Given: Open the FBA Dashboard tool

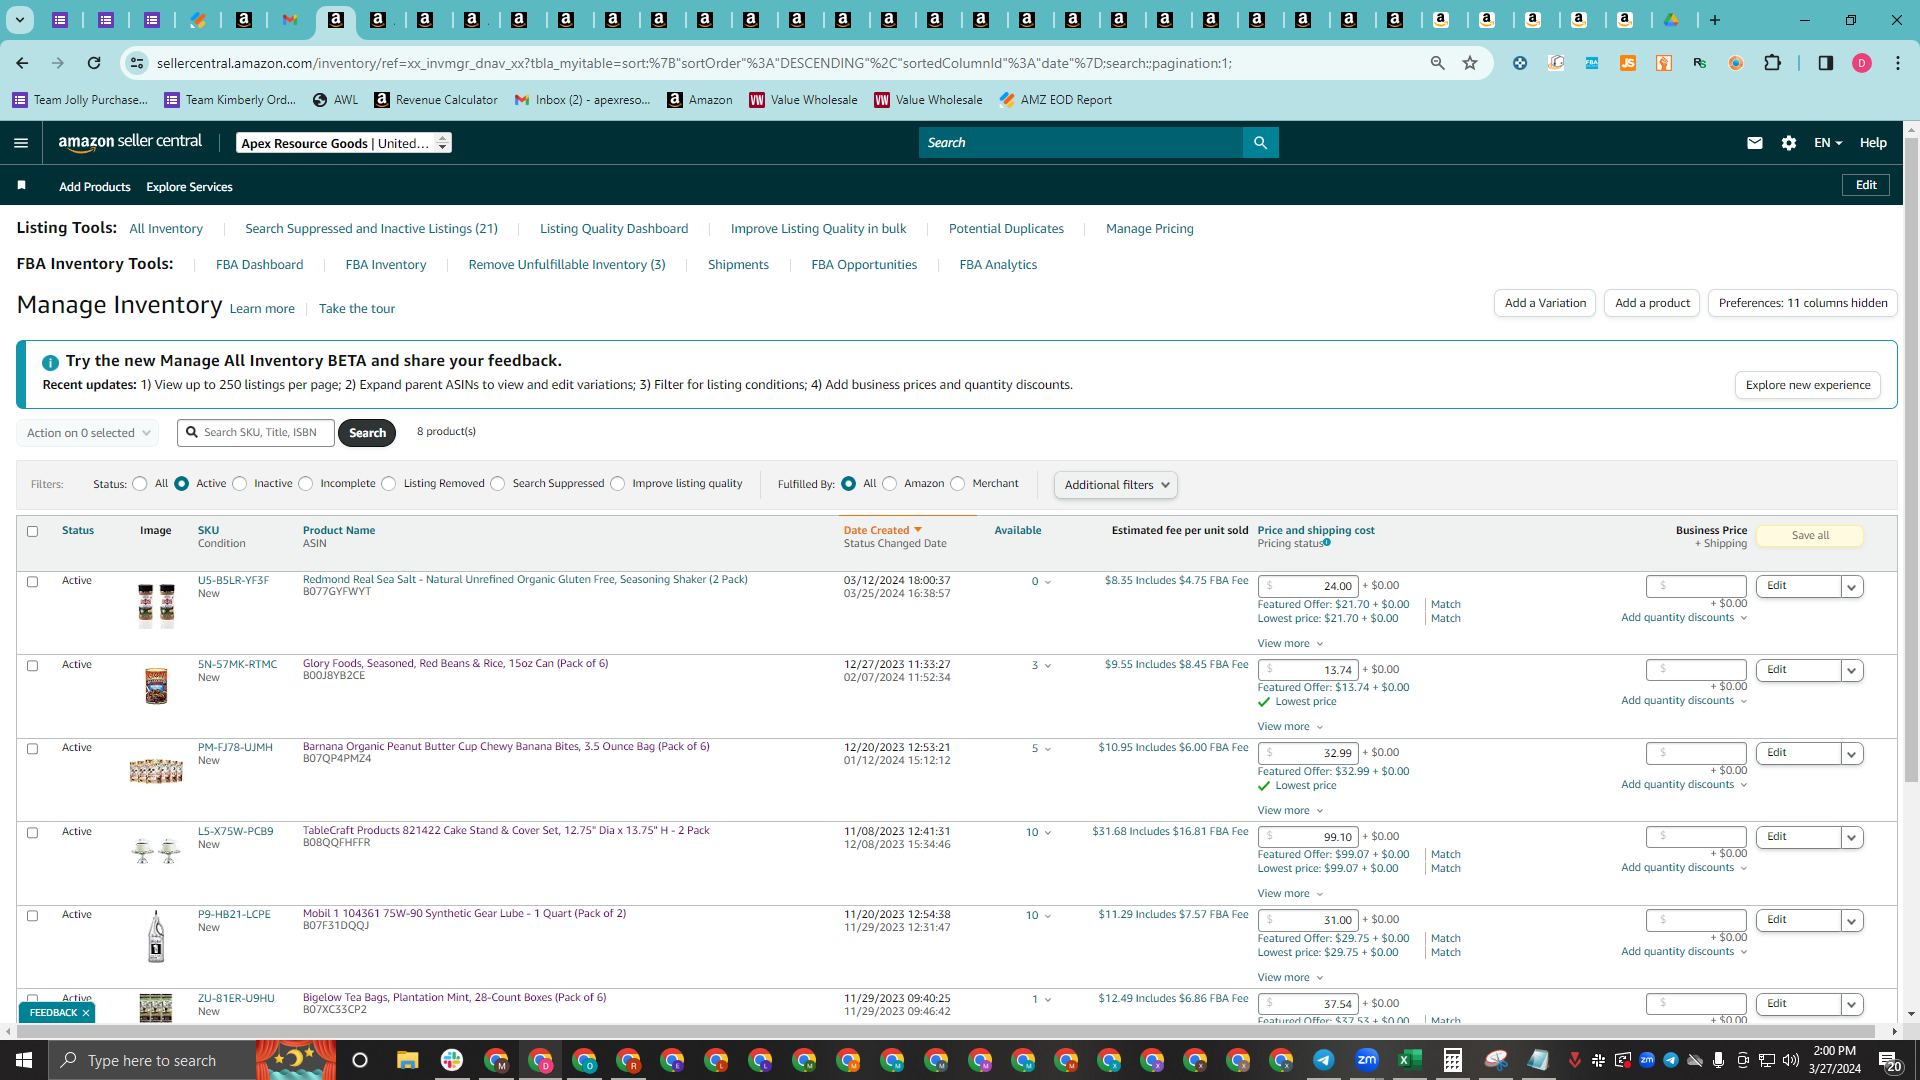Looking at the screenshot, I should point(259,265).
